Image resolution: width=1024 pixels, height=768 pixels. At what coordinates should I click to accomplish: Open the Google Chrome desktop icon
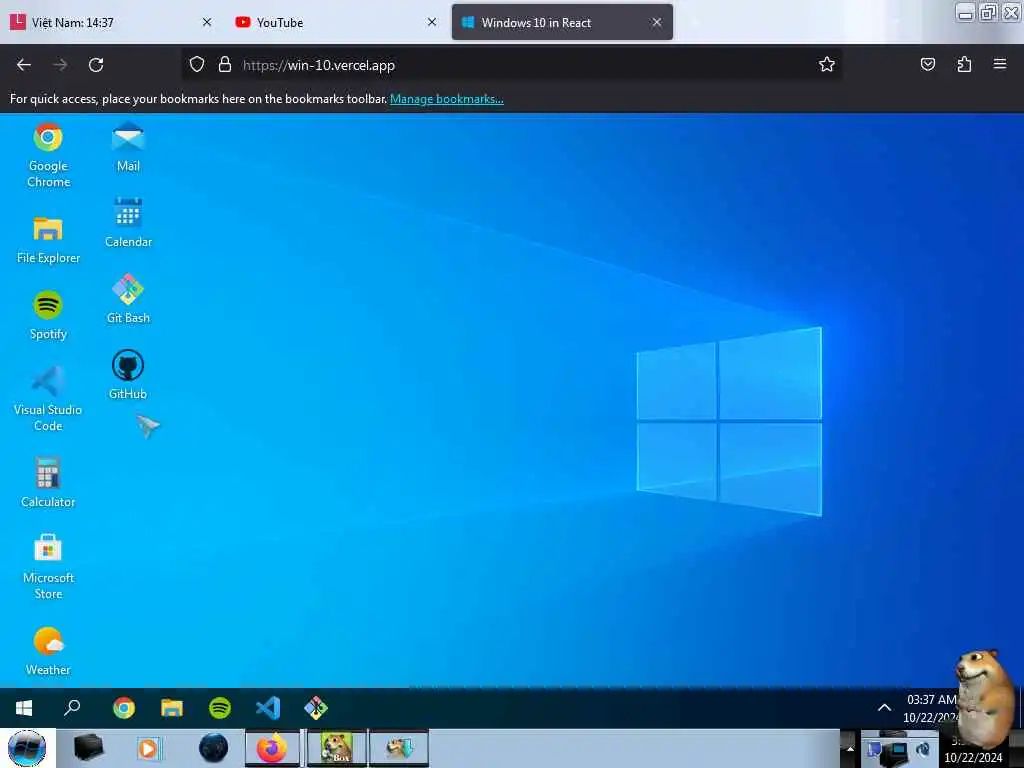coord(48,155)
